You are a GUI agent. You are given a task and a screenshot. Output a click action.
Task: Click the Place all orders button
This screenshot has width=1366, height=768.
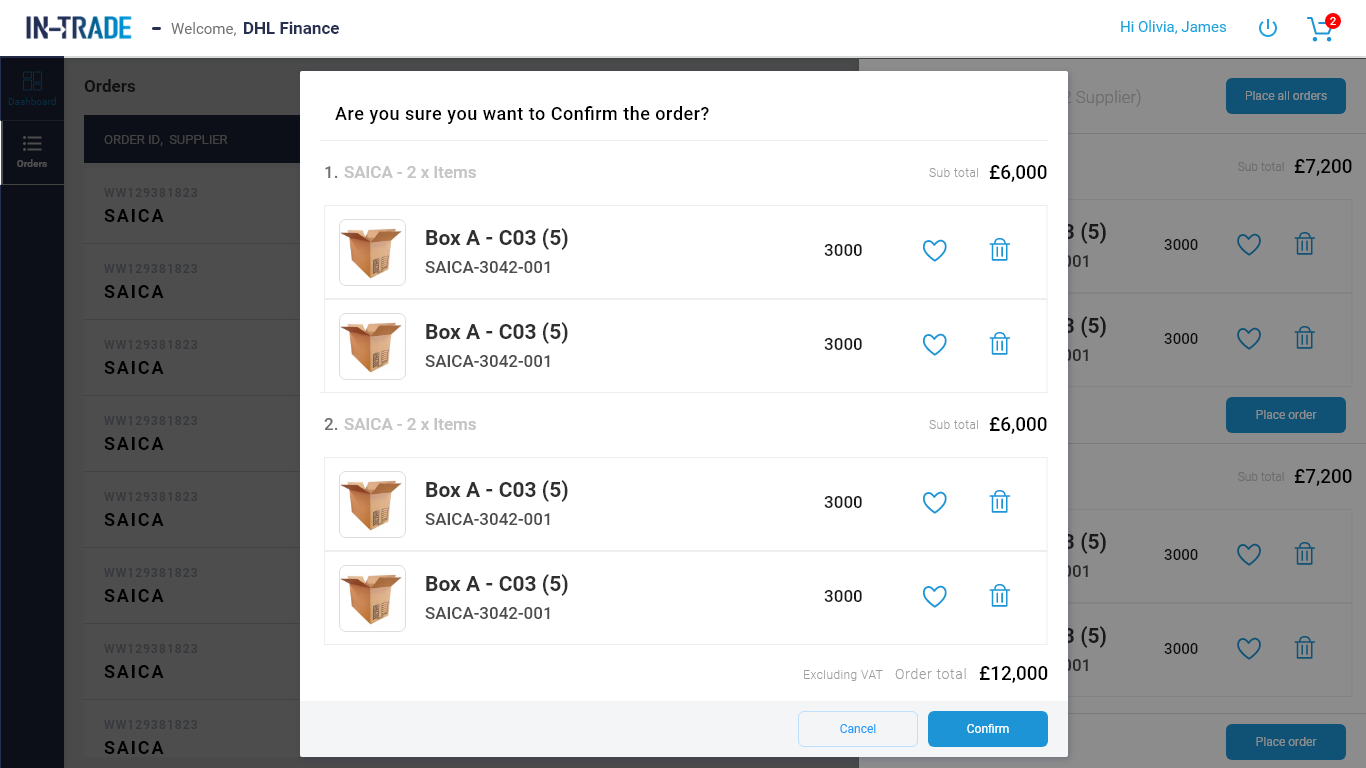click(1286, 96)
